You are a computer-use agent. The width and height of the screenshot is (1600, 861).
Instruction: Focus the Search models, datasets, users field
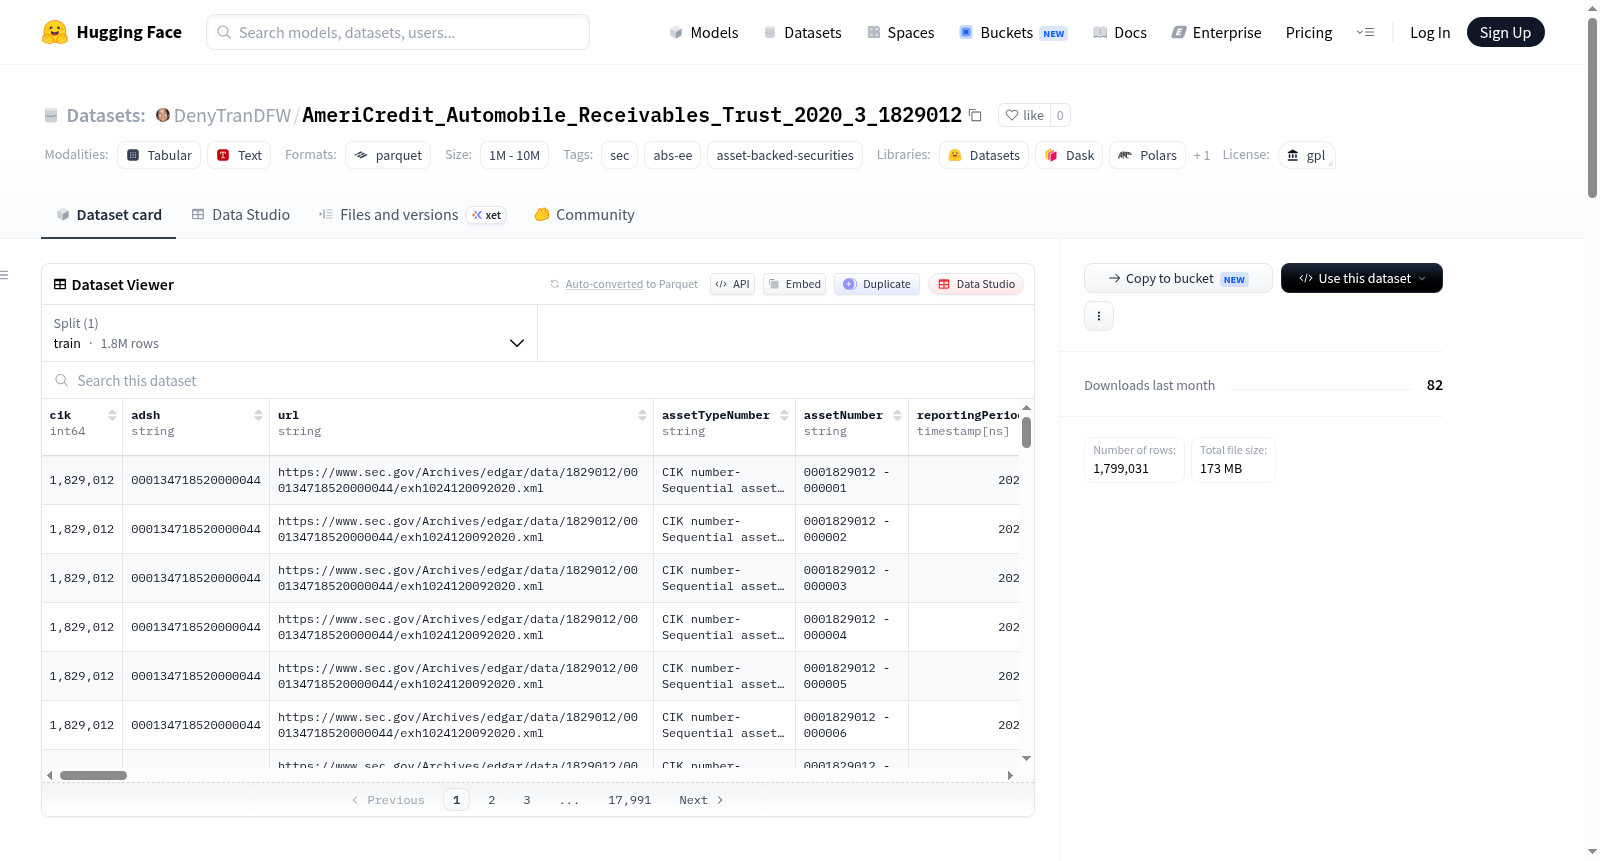click(398, 32)
